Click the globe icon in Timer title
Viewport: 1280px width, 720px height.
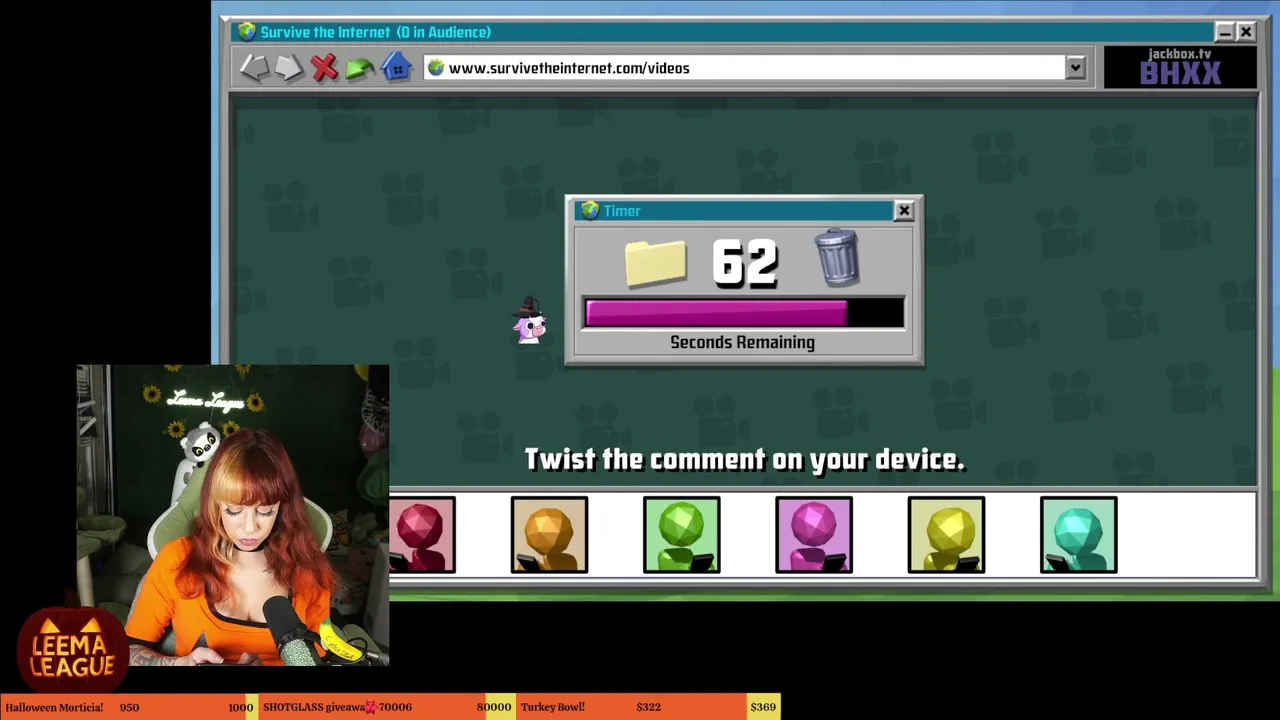point(590,210)
